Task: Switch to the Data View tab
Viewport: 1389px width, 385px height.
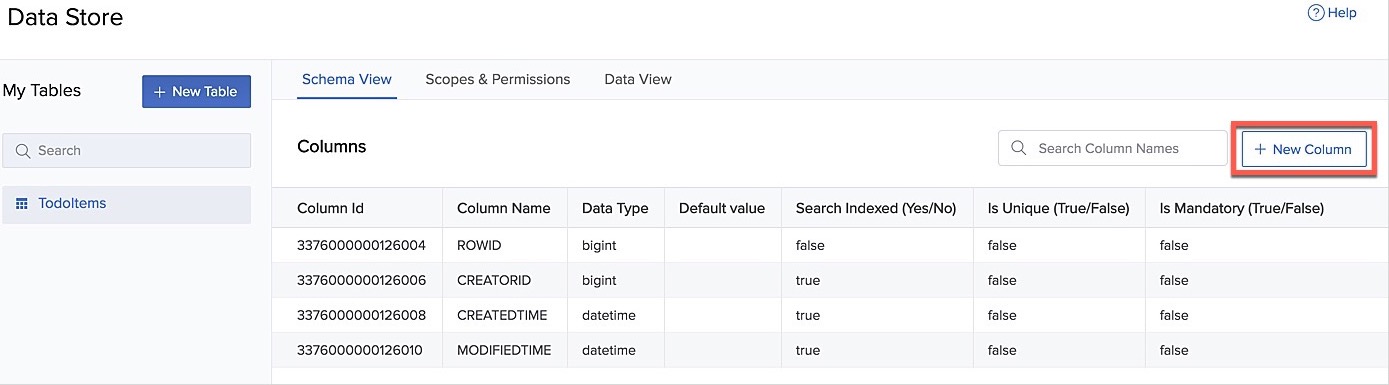Action: coord(638,79)
